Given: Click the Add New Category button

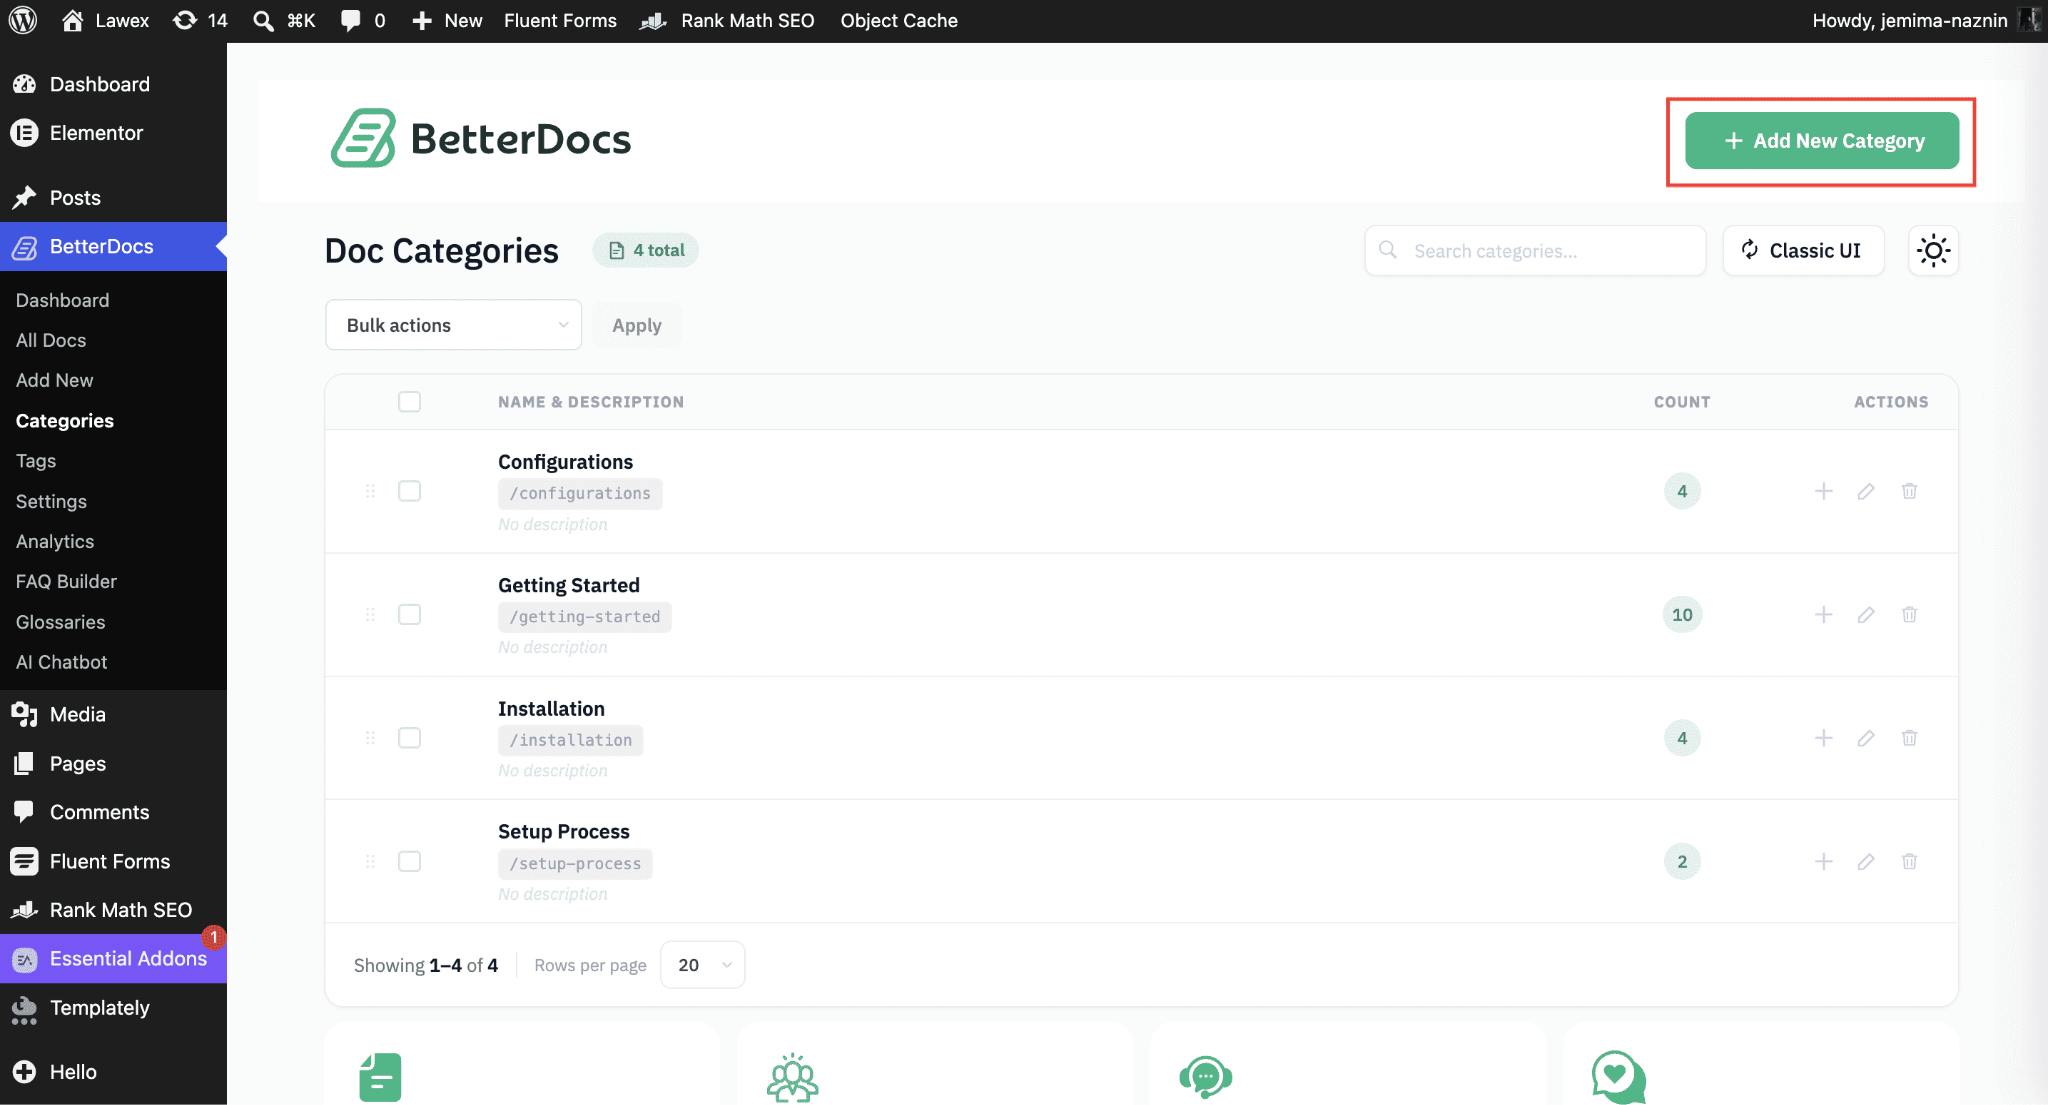Looking at the screenshot, I should (x=1821, y=141).
